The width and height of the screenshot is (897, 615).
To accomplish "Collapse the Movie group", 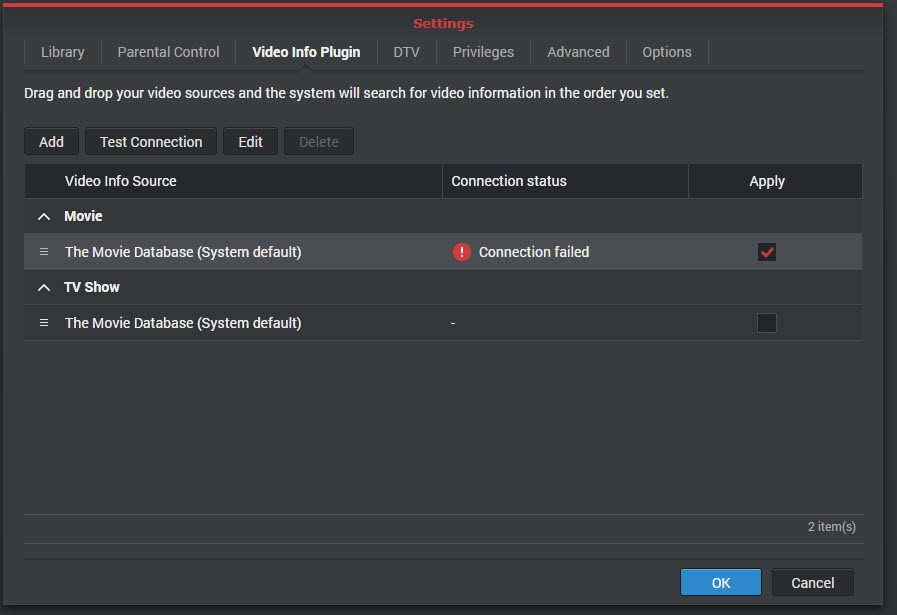I will (x=43, y=216).
